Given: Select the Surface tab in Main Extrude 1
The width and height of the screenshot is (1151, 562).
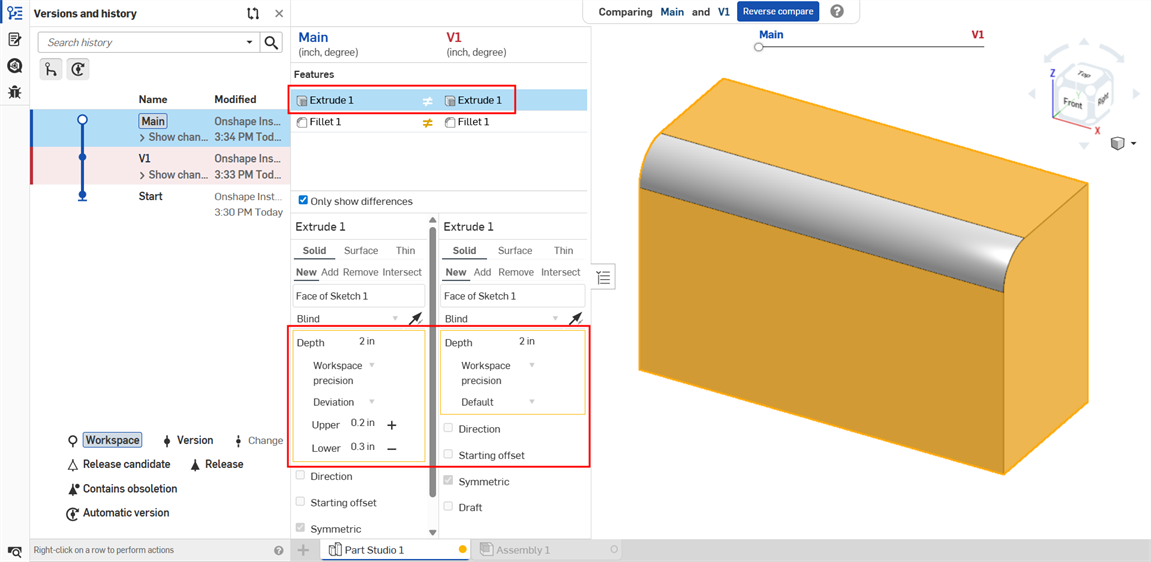Looking at the screenshot, I should coord(360,251).
